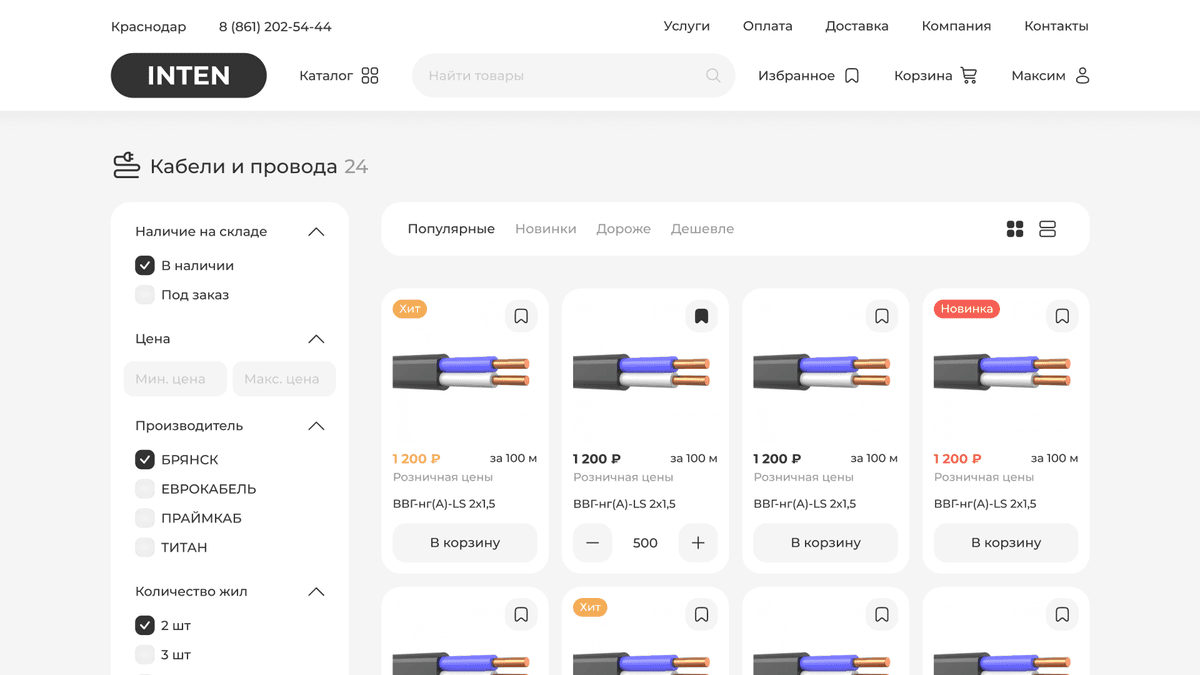Viewport: 1200px width, 675px height.
Task: Bookmark the product with Новинка badge
Action: pyautogui.click(x=1062, y=316)
